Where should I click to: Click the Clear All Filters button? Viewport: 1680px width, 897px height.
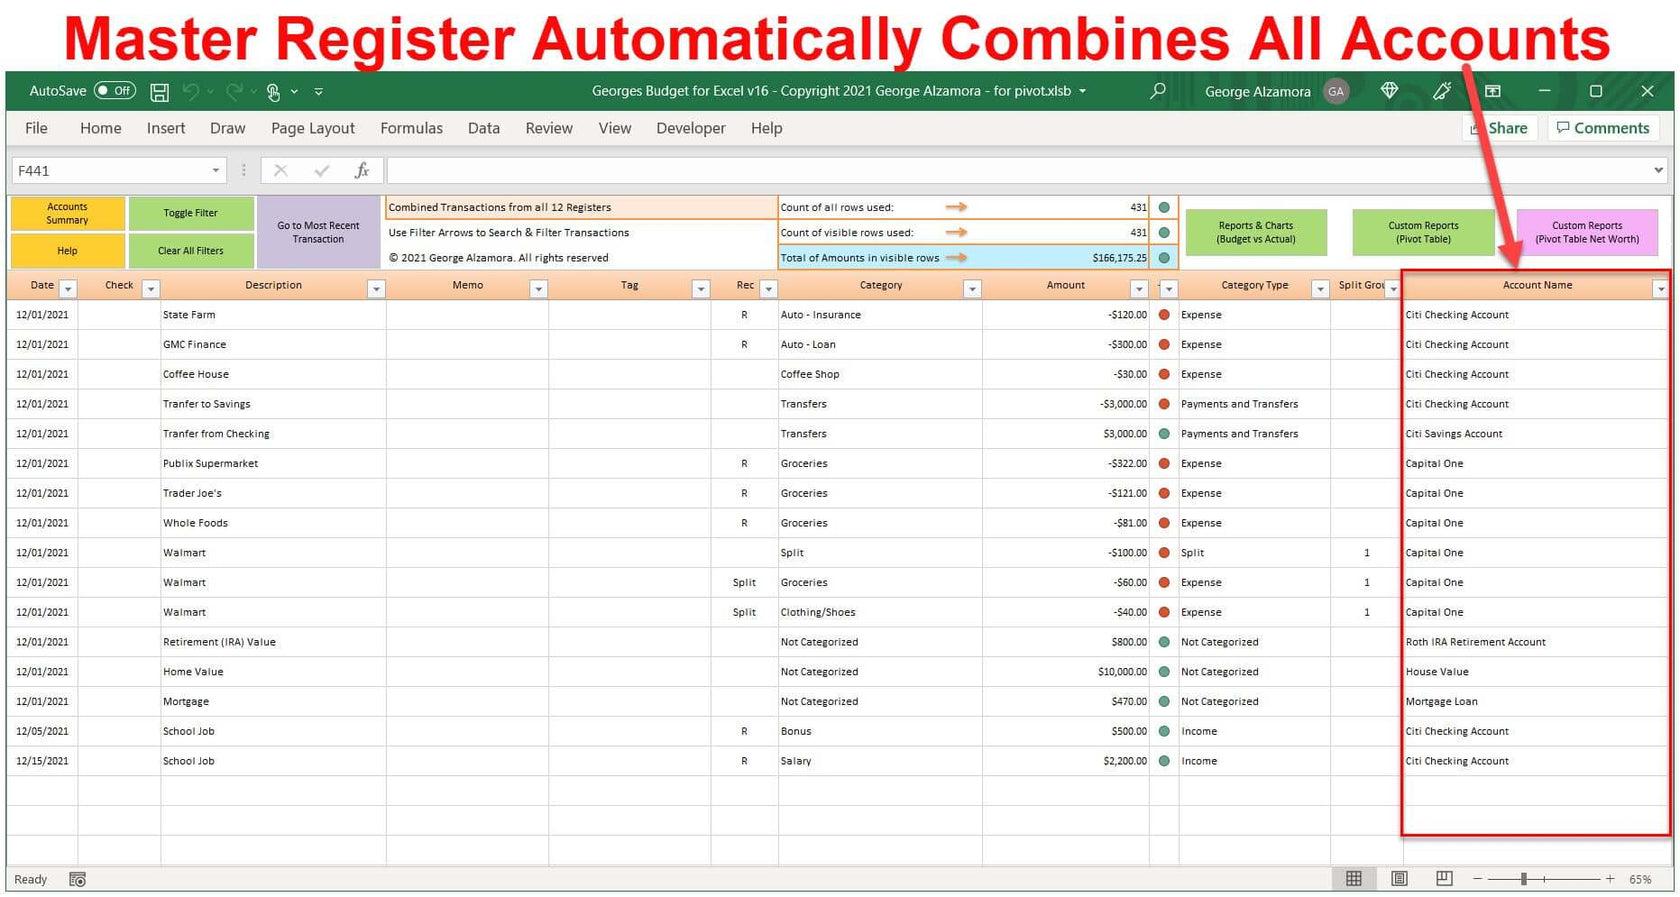191,251
